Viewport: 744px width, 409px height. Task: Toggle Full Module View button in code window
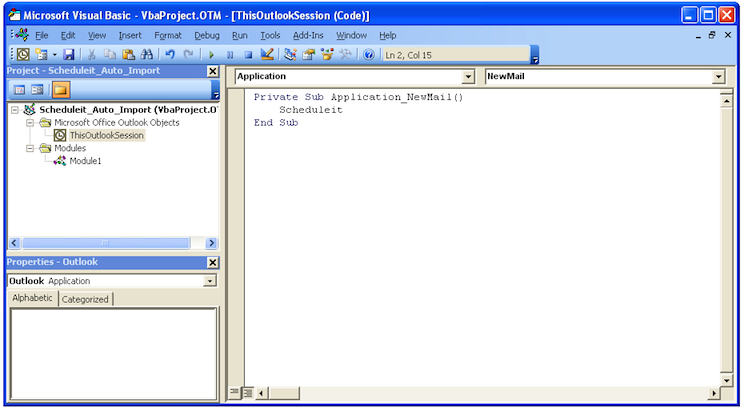click(247, 392)
